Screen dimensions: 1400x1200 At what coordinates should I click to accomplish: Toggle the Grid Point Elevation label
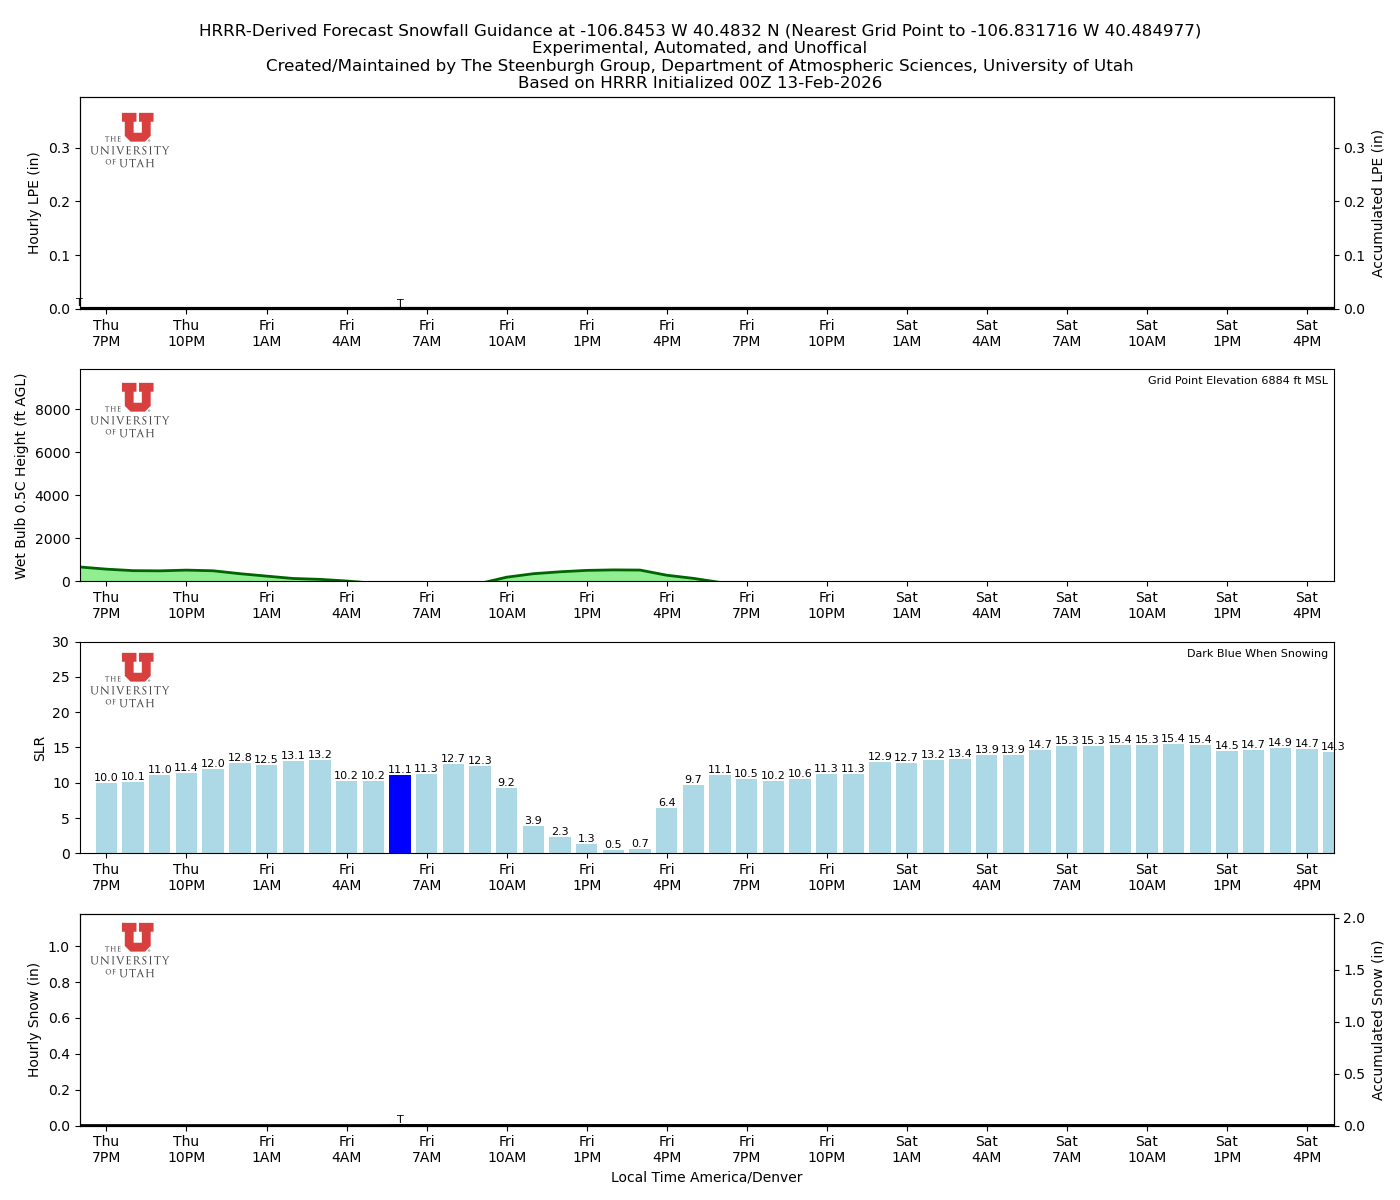point(1239,380)
